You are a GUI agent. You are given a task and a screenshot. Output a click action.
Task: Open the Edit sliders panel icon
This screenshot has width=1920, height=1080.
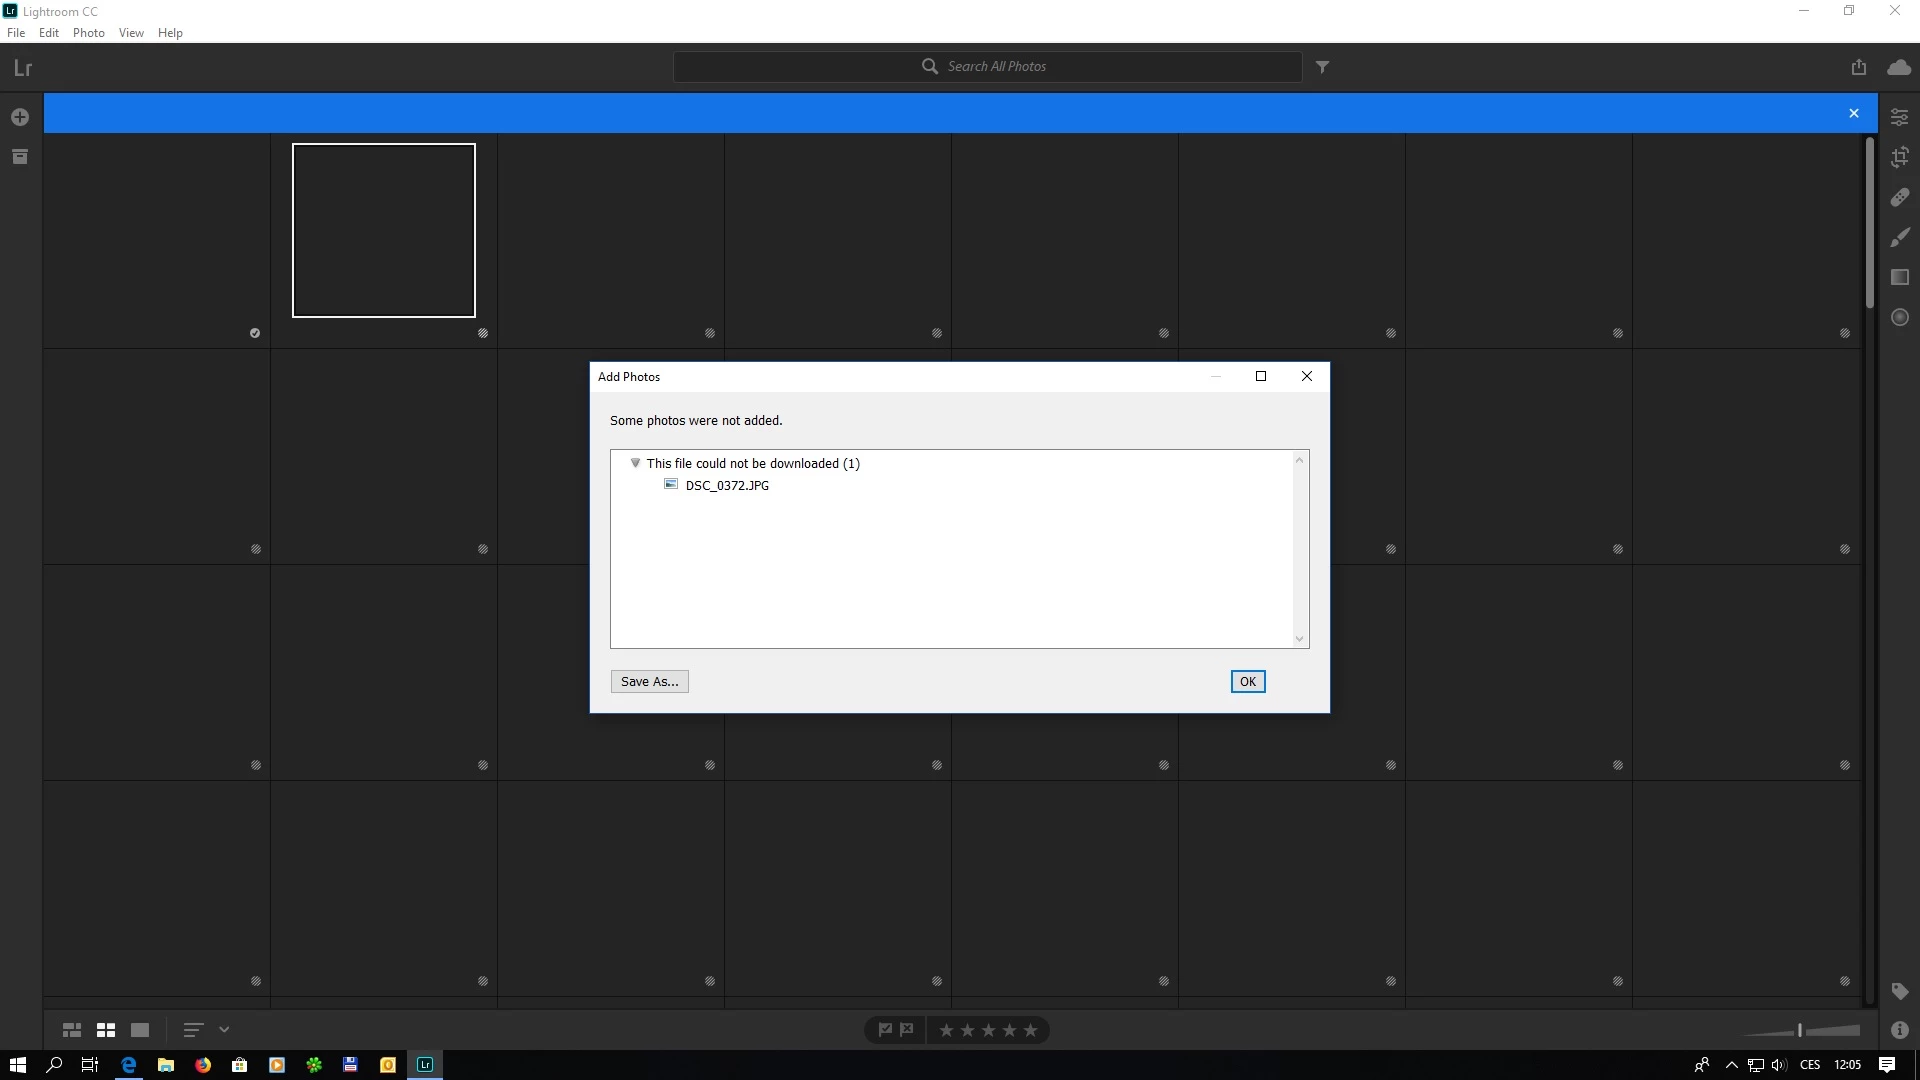[x=1899, y=117]
